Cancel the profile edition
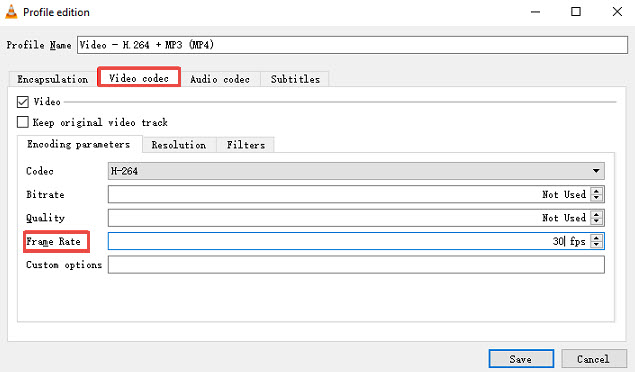Screen dimensions: 635x372 pos(593,359)
